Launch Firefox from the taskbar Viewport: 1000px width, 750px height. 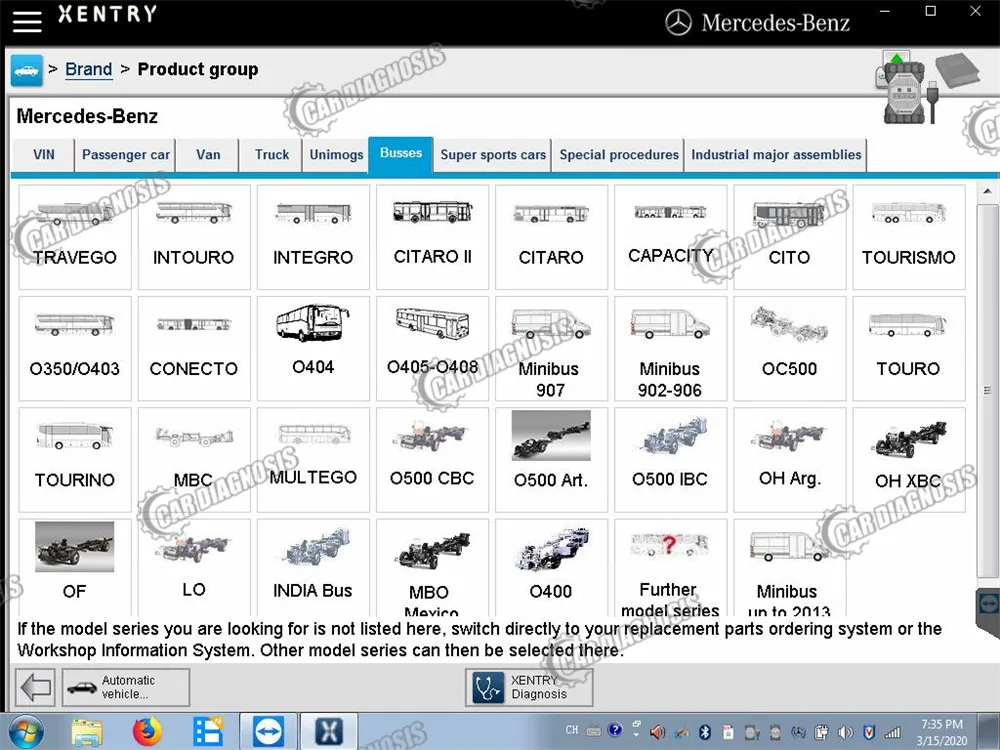click(147, 732)
